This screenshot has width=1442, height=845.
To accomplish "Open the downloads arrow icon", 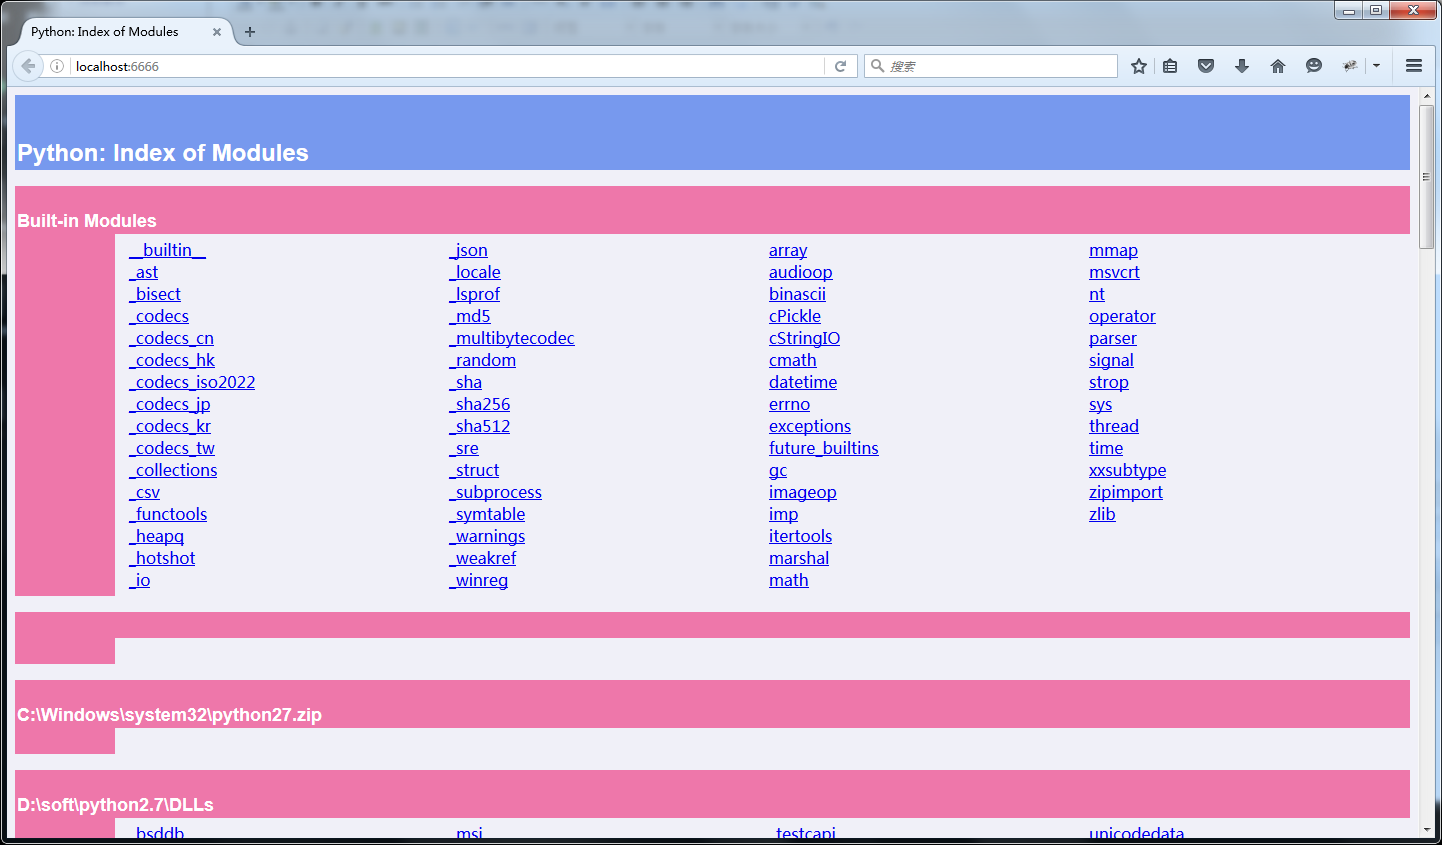I will pyautogui.click(x=1242, y=66).
